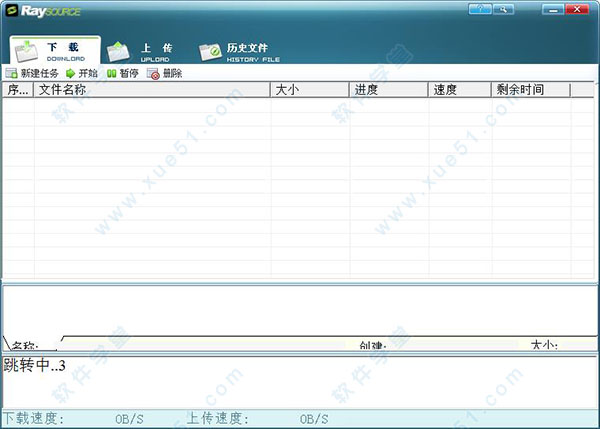Image resolution: width=600 pixels, height=429 pixels.
Task: Click the 进度 column header
Action: click(x=389, y=90)
